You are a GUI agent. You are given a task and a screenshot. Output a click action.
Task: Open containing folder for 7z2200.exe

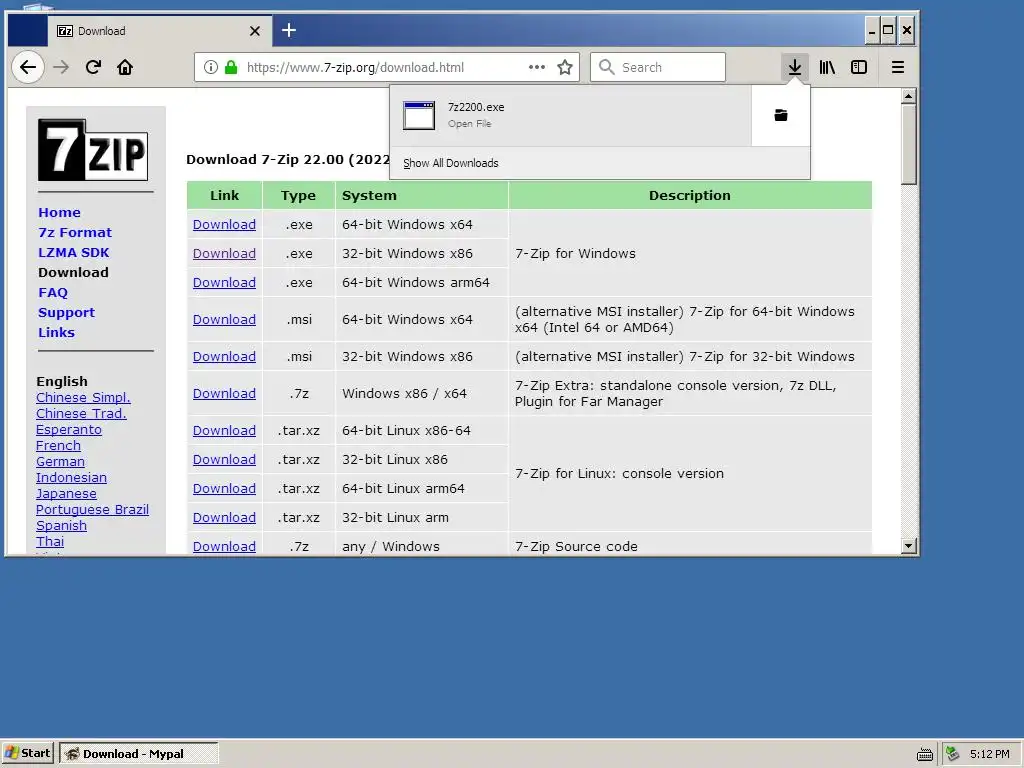tap(780, 116)
